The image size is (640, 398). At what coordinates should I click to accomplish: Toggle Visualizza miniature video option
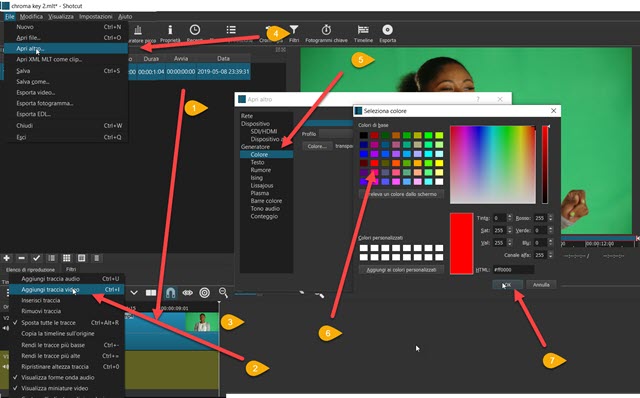[54, 388]
